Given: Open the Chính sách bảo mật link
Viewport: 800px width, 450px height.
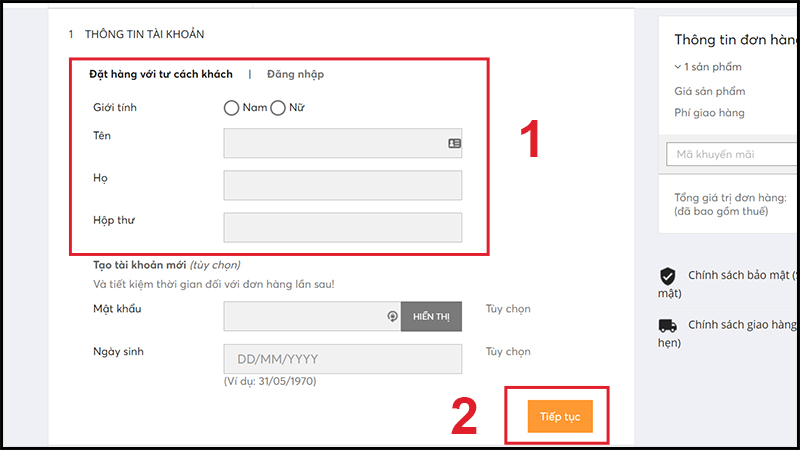Looking at the screenshot, I should 742,276.
